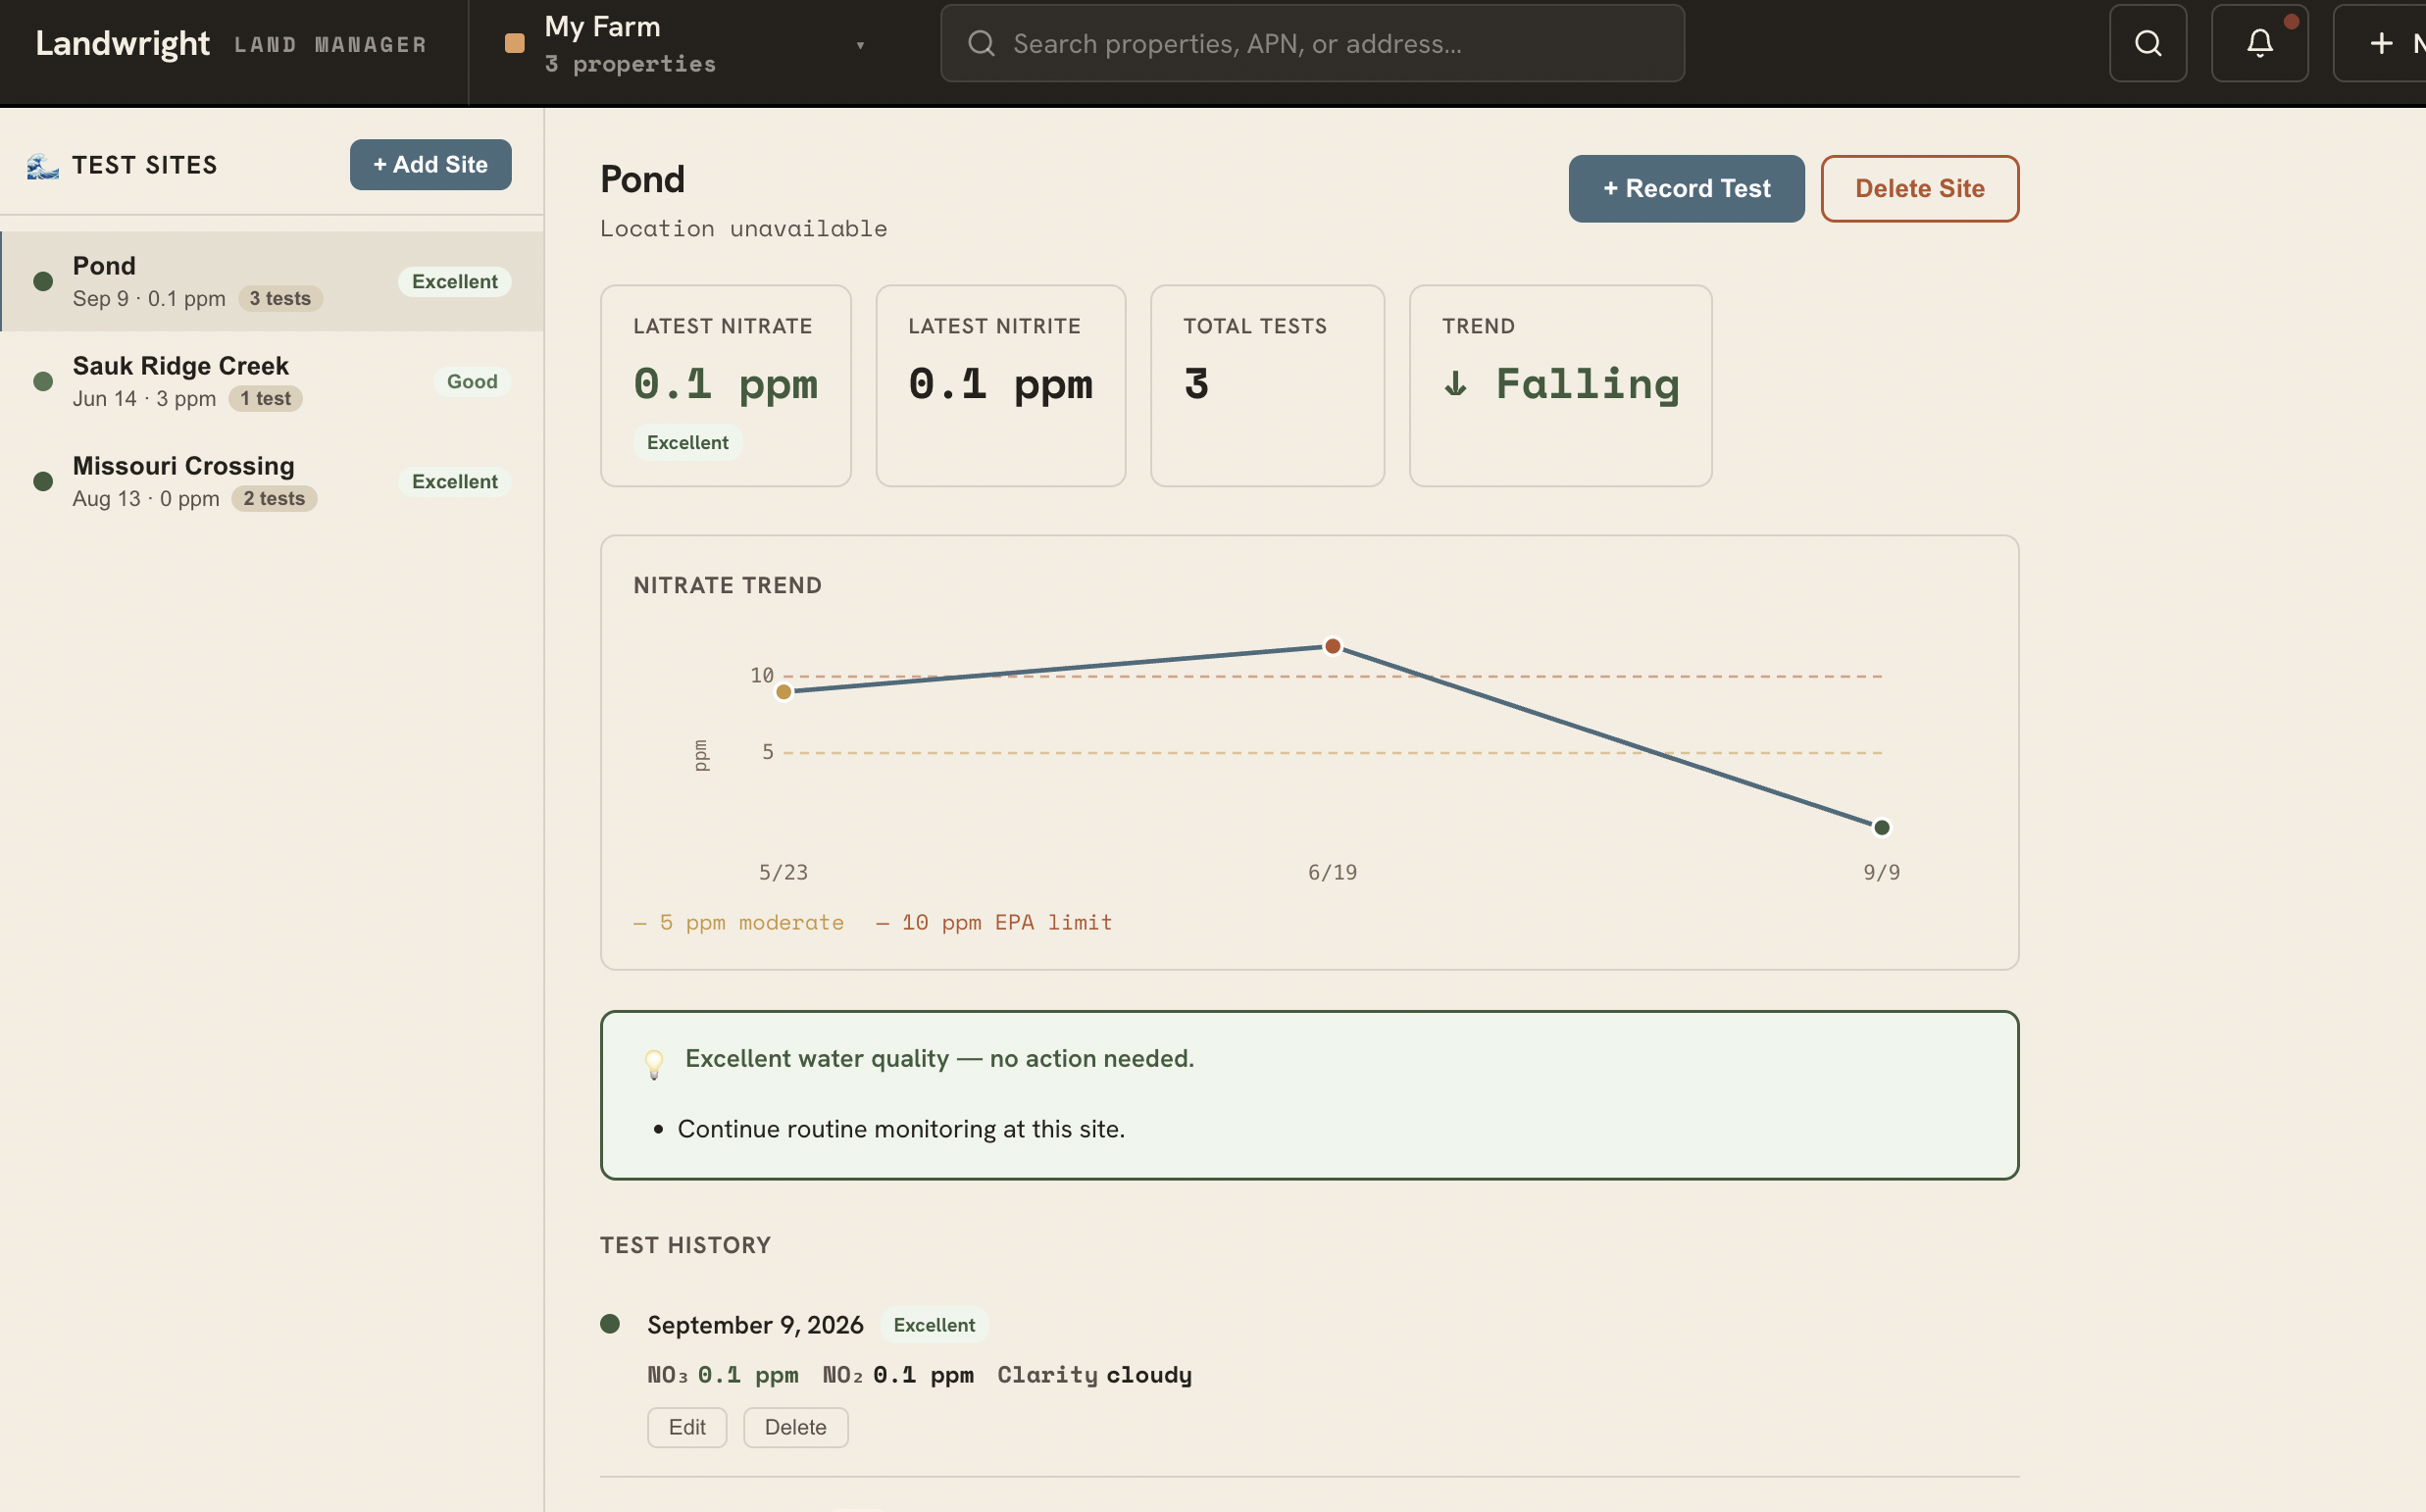Screen dimensions: 2426x1512
Task: Edit the September 9 test record
Action: tap(687, 1427)
